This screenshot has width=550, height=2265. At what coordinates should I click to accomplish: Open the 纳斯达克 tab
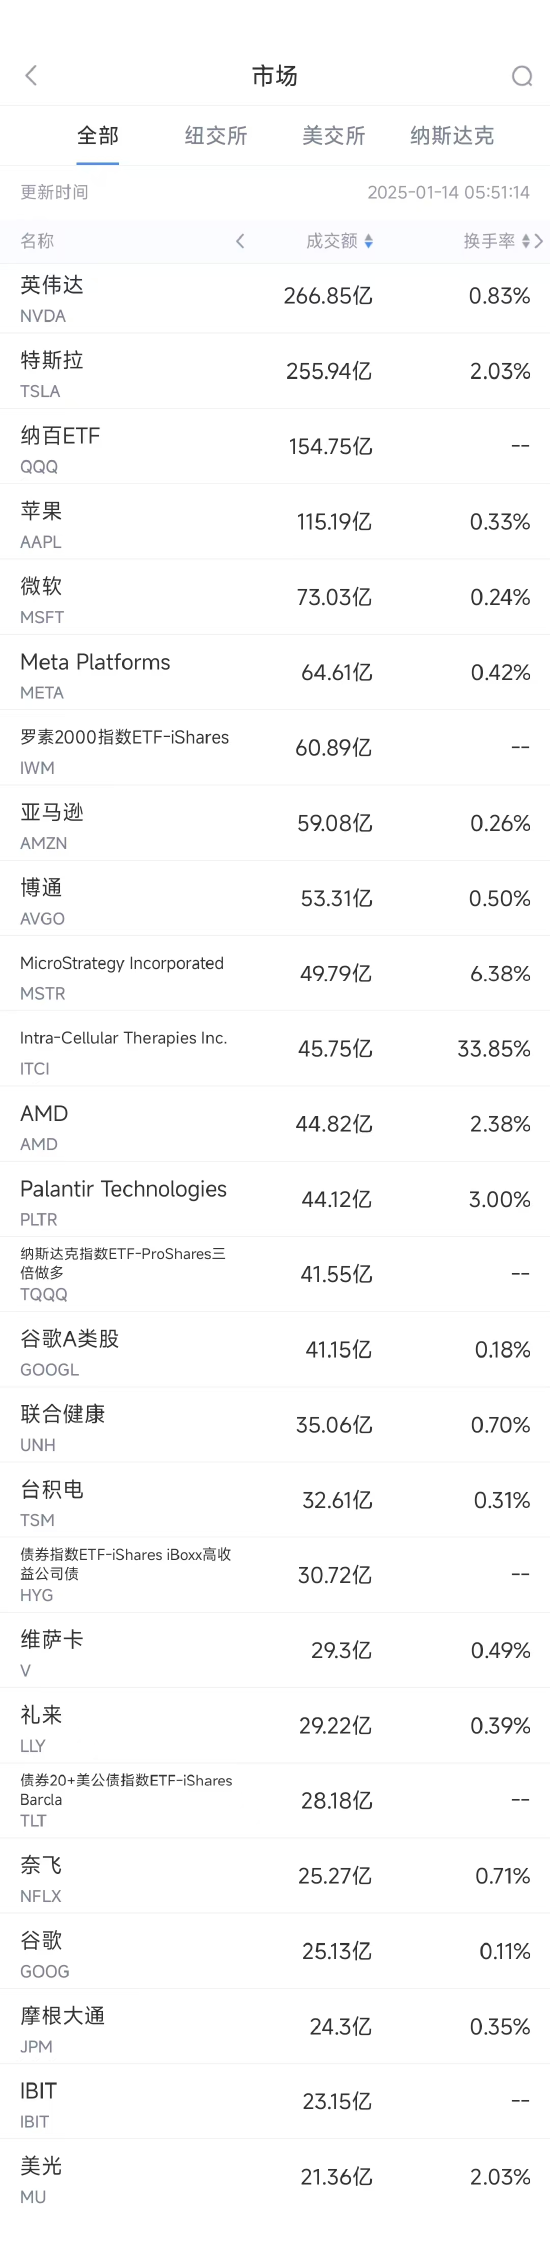click(452, 136)
